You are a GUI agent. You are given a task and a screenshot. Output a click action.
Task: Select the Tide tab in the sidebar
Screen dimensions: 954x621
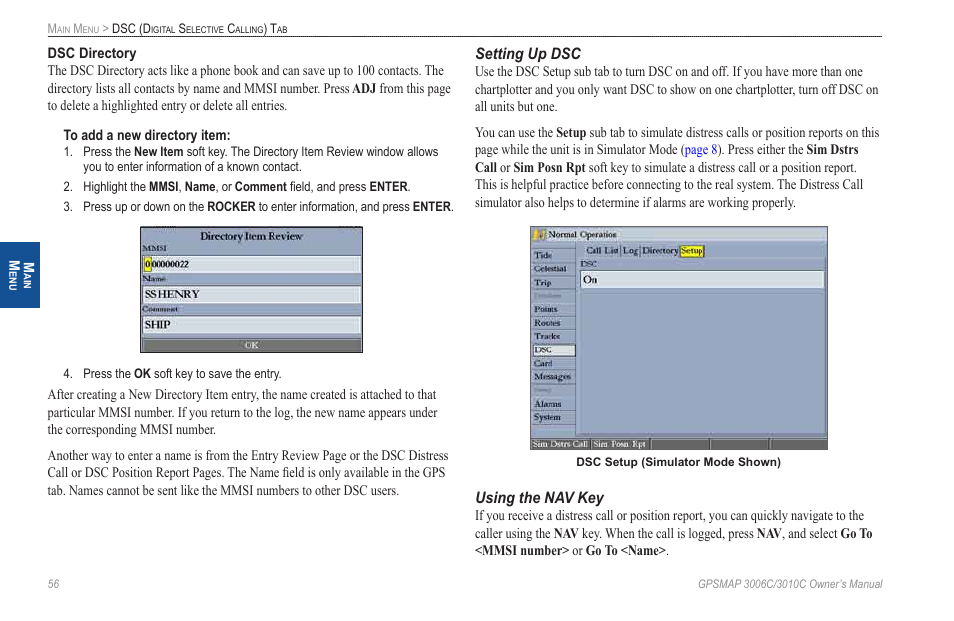click(553, 255)
